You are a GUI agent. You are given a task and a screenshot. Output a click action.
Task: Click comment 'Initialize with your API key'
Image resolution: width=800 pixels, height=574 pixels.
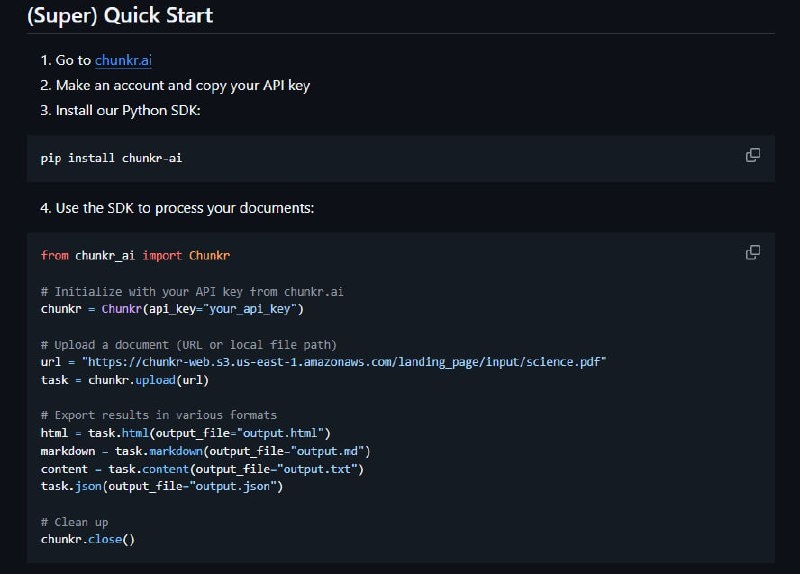coord(192,292)
